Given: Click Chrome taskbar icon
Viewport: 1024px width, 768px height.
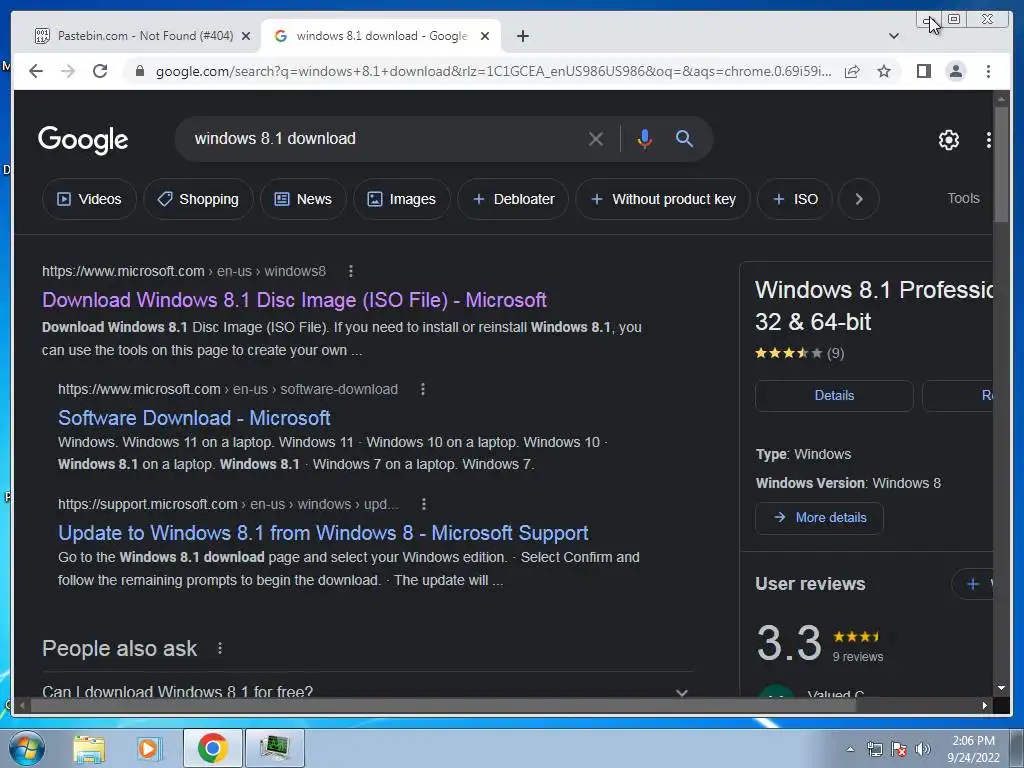Looking at the screenshot, I should (x=213, y=748).
